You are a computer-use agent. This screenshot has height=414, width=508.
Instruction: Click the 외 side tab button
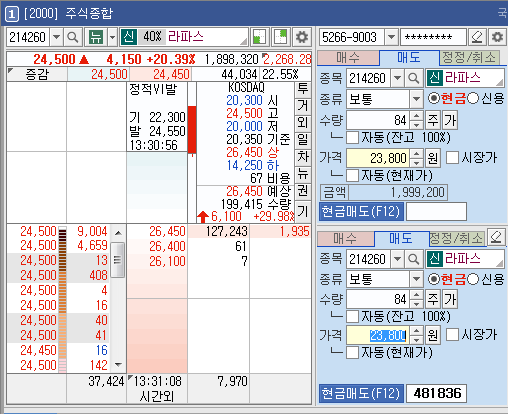click(303, 123)
